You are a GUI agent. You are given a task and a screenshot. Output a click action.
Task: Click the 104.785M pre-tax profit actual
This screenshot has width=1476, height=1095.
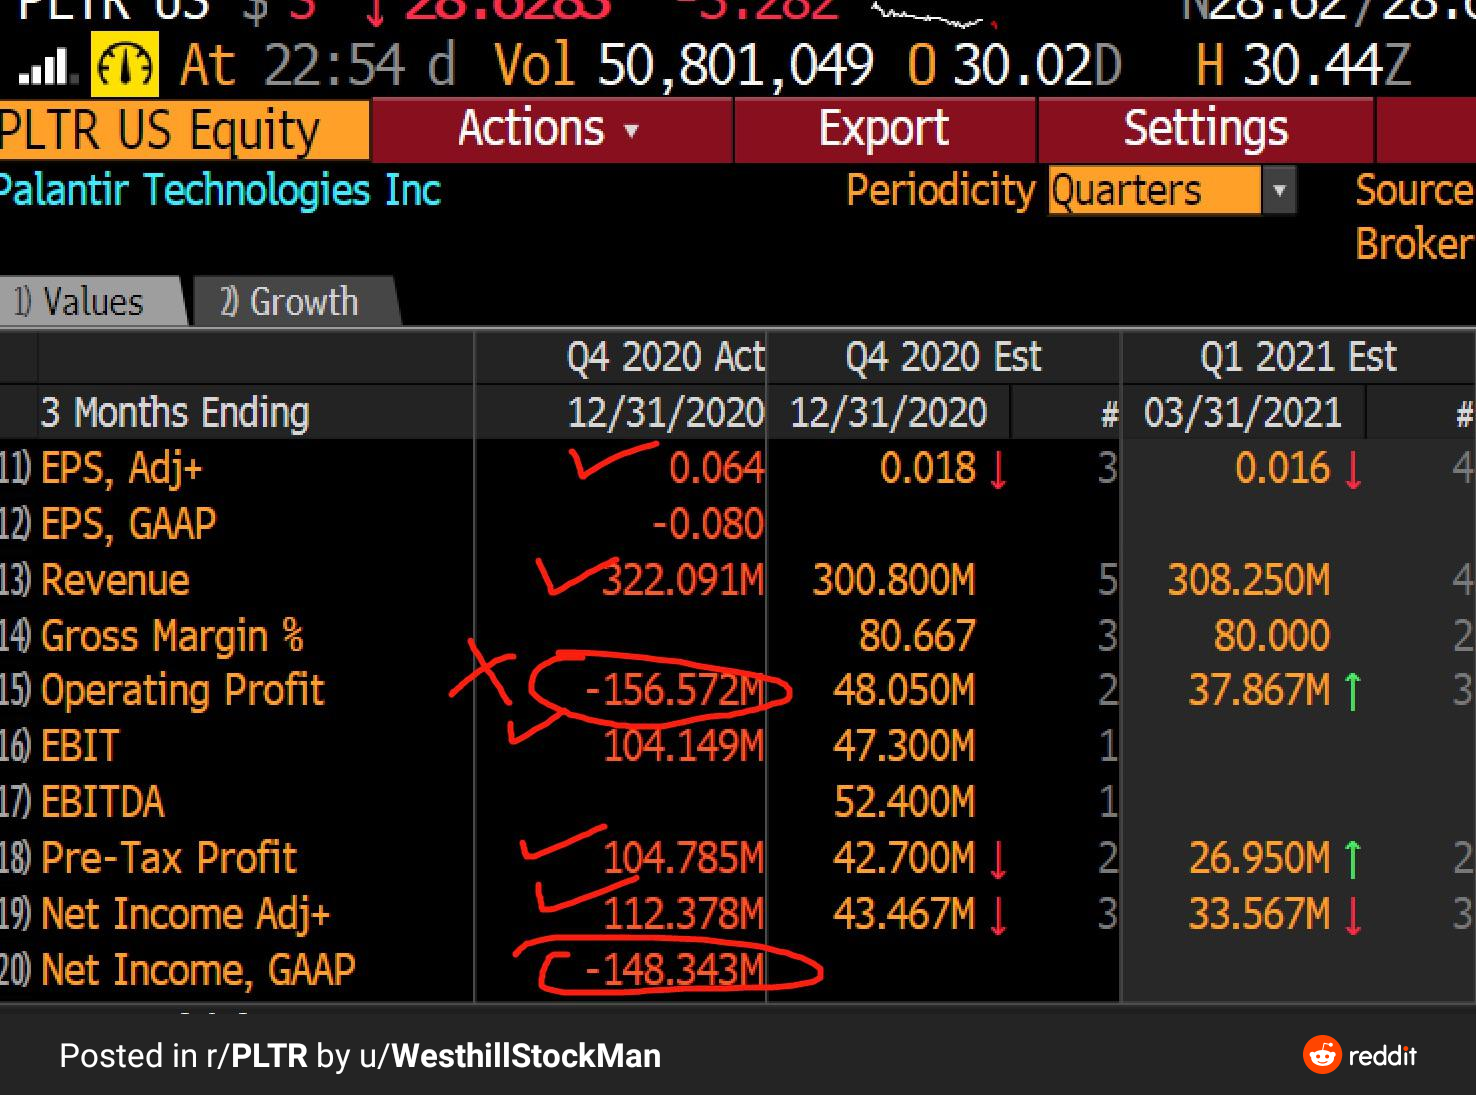pos(684,858)
